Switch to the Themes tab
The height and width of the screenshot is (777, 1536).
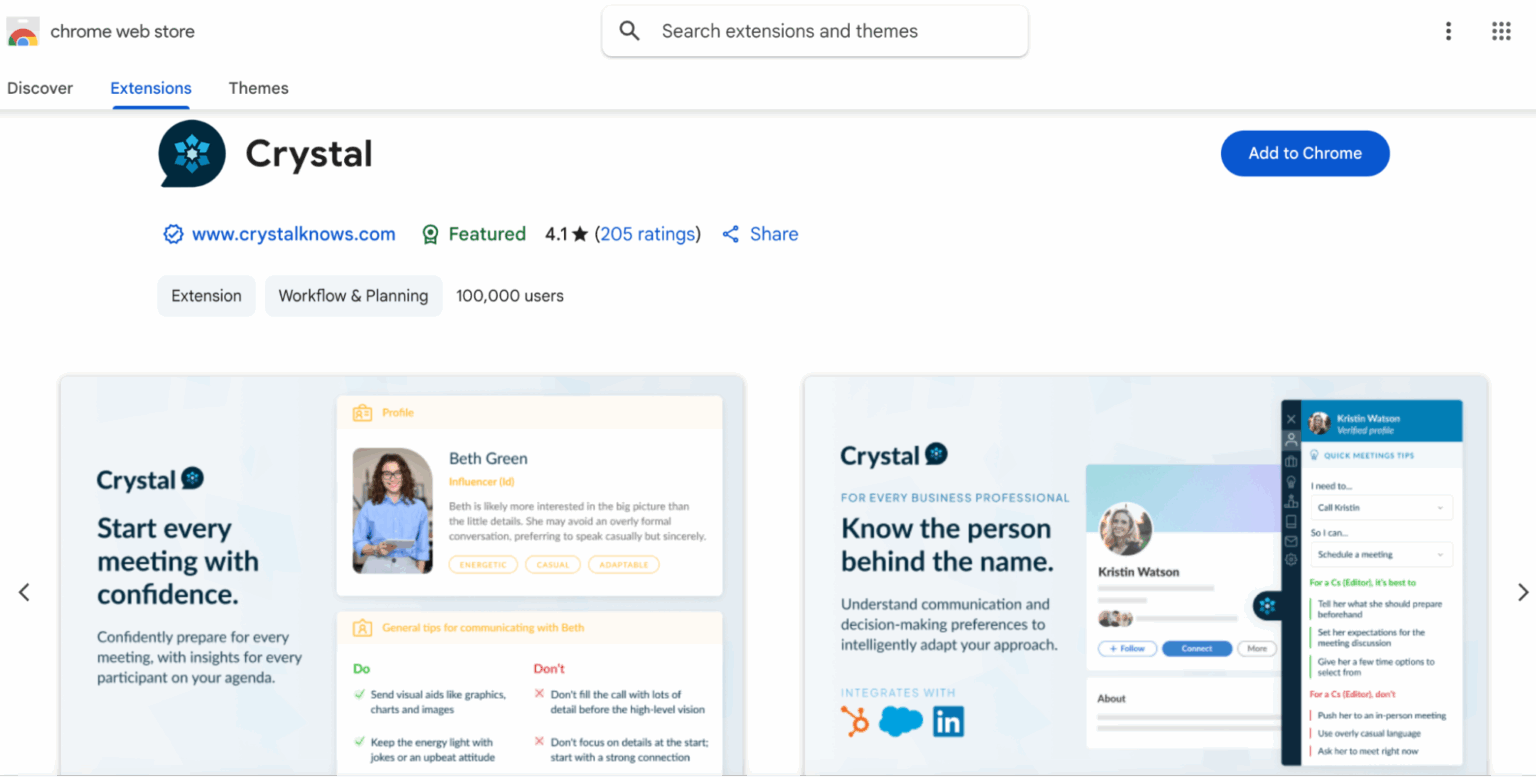(258, 88)
